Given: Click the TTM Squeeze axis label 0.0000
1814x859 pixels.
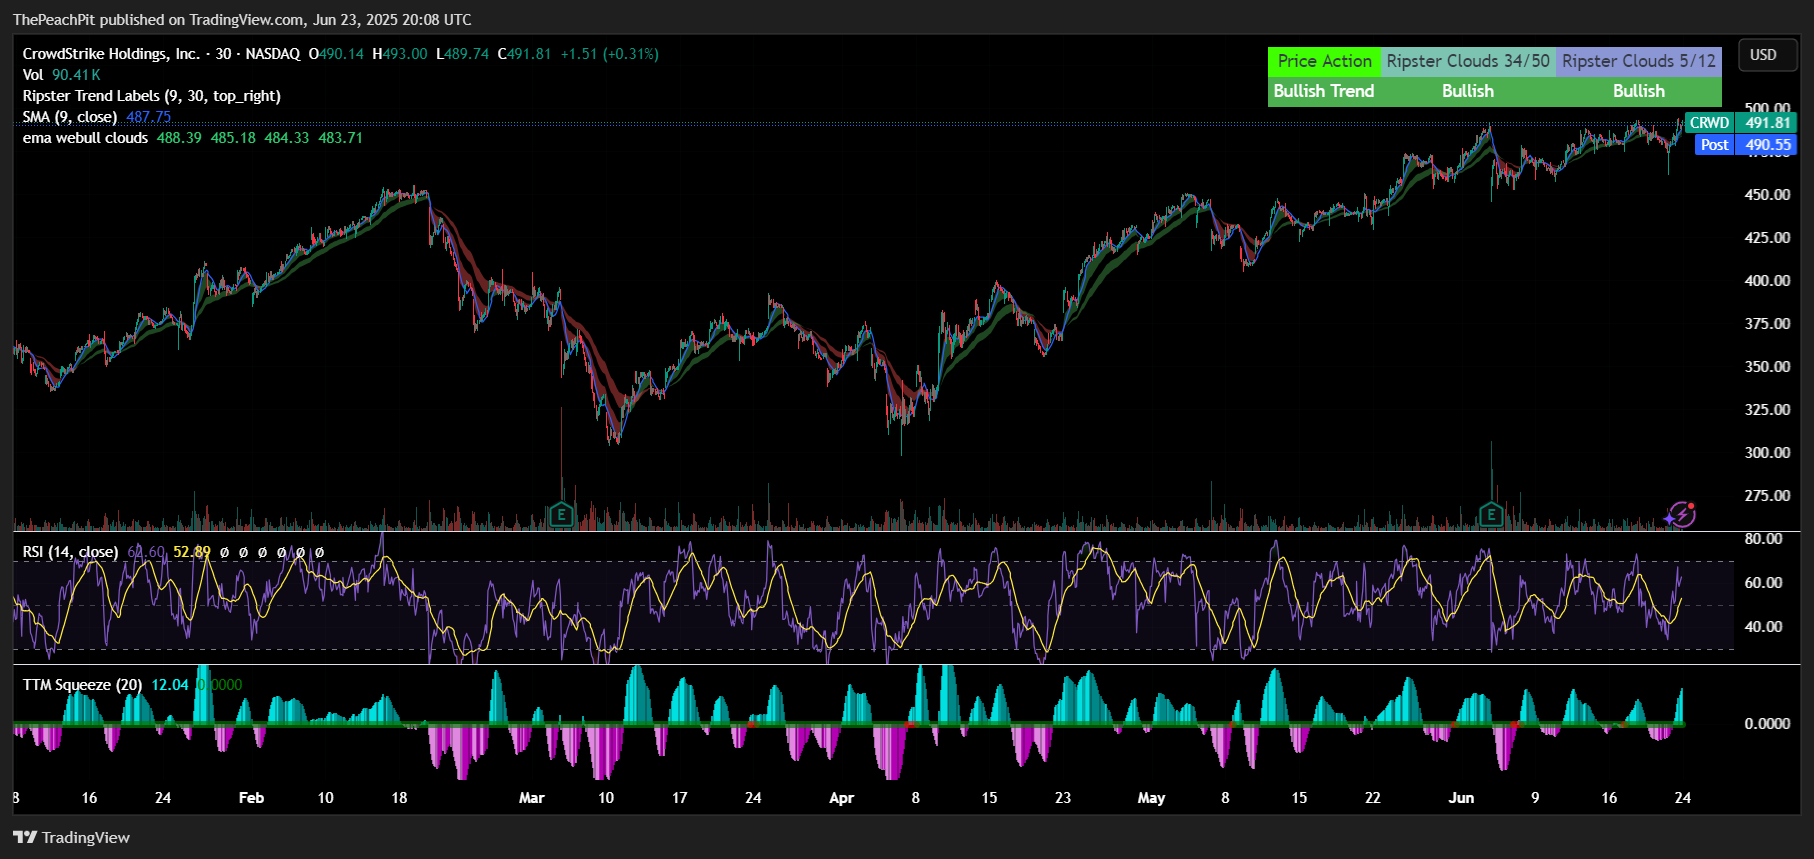Looking at the screenshot, I should (x=1767, y=724).
